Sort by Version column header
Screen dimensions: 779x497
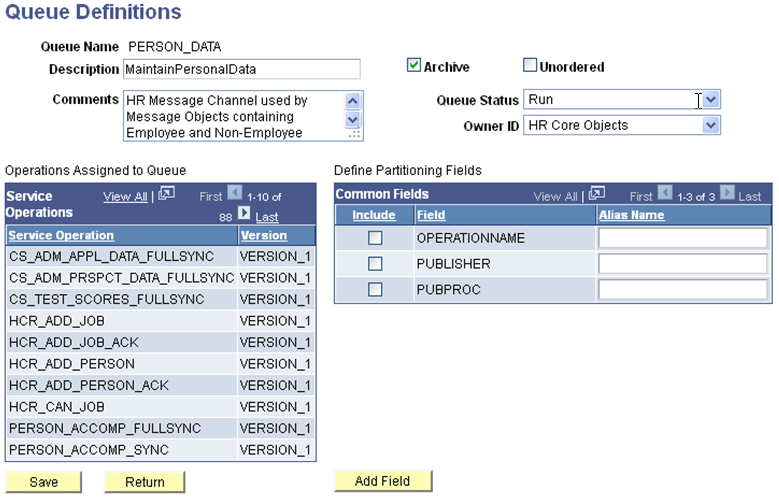pos(264,236)
